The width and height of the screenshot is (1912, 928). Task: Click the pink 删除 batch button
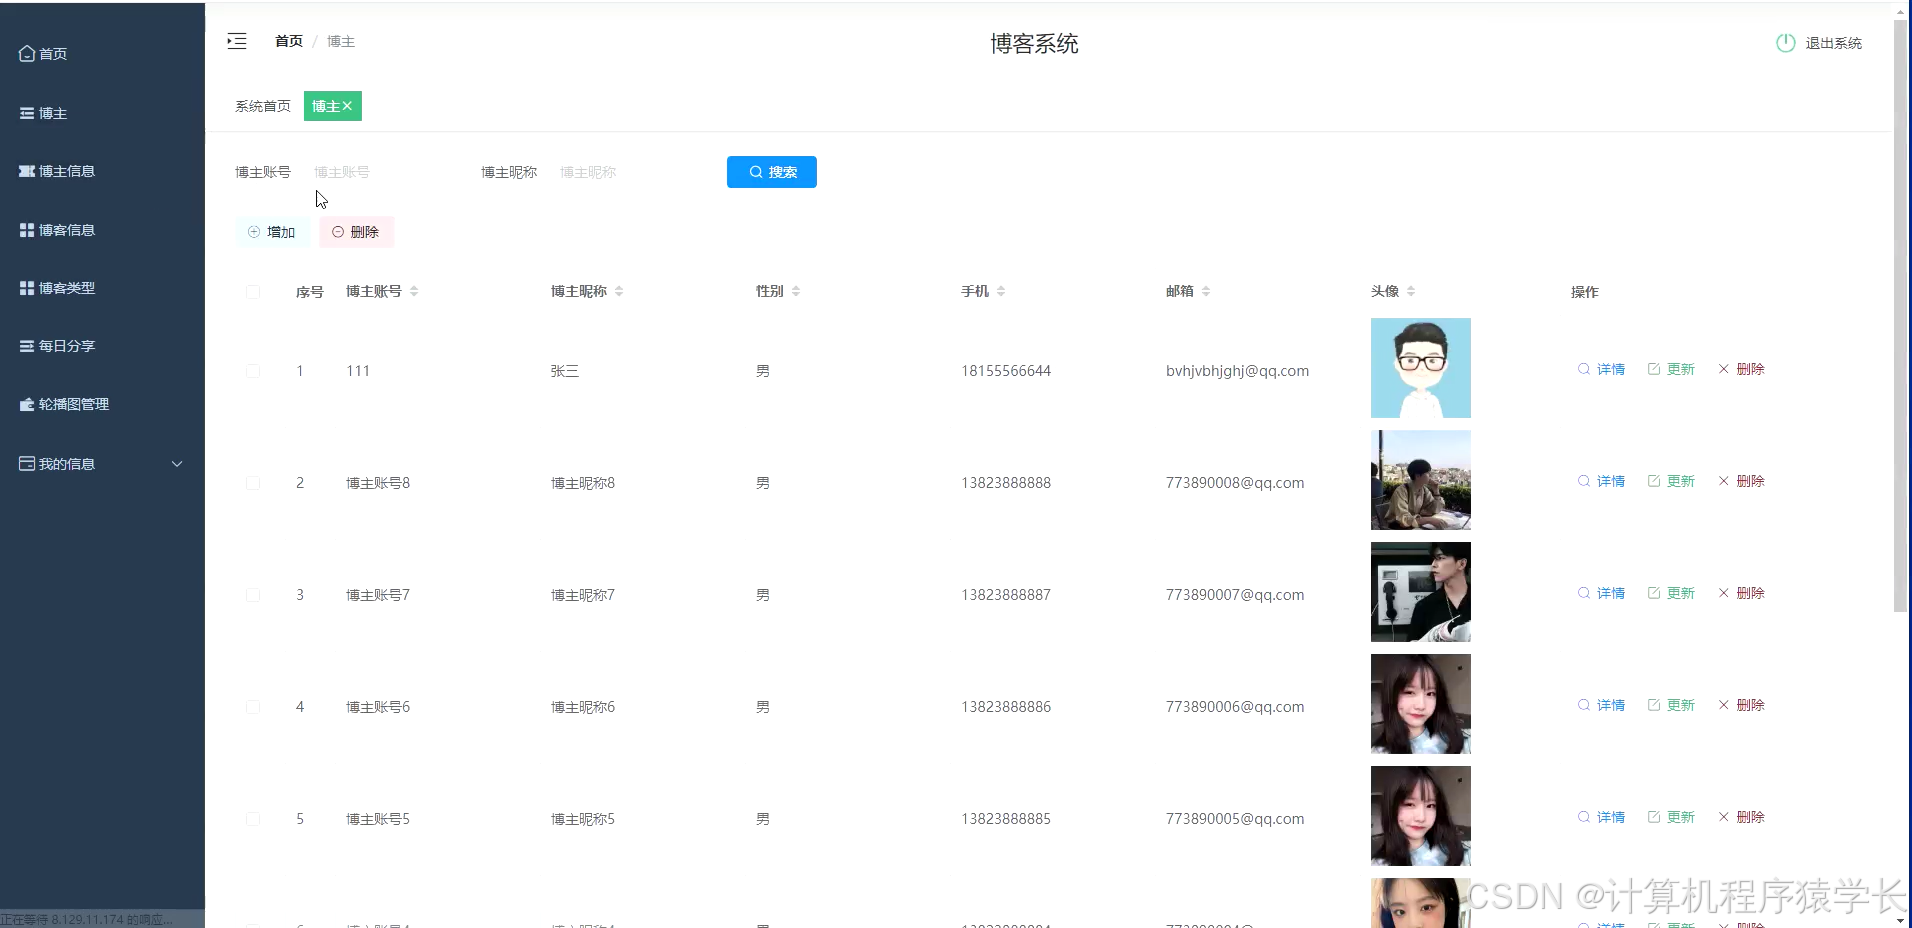356,232
